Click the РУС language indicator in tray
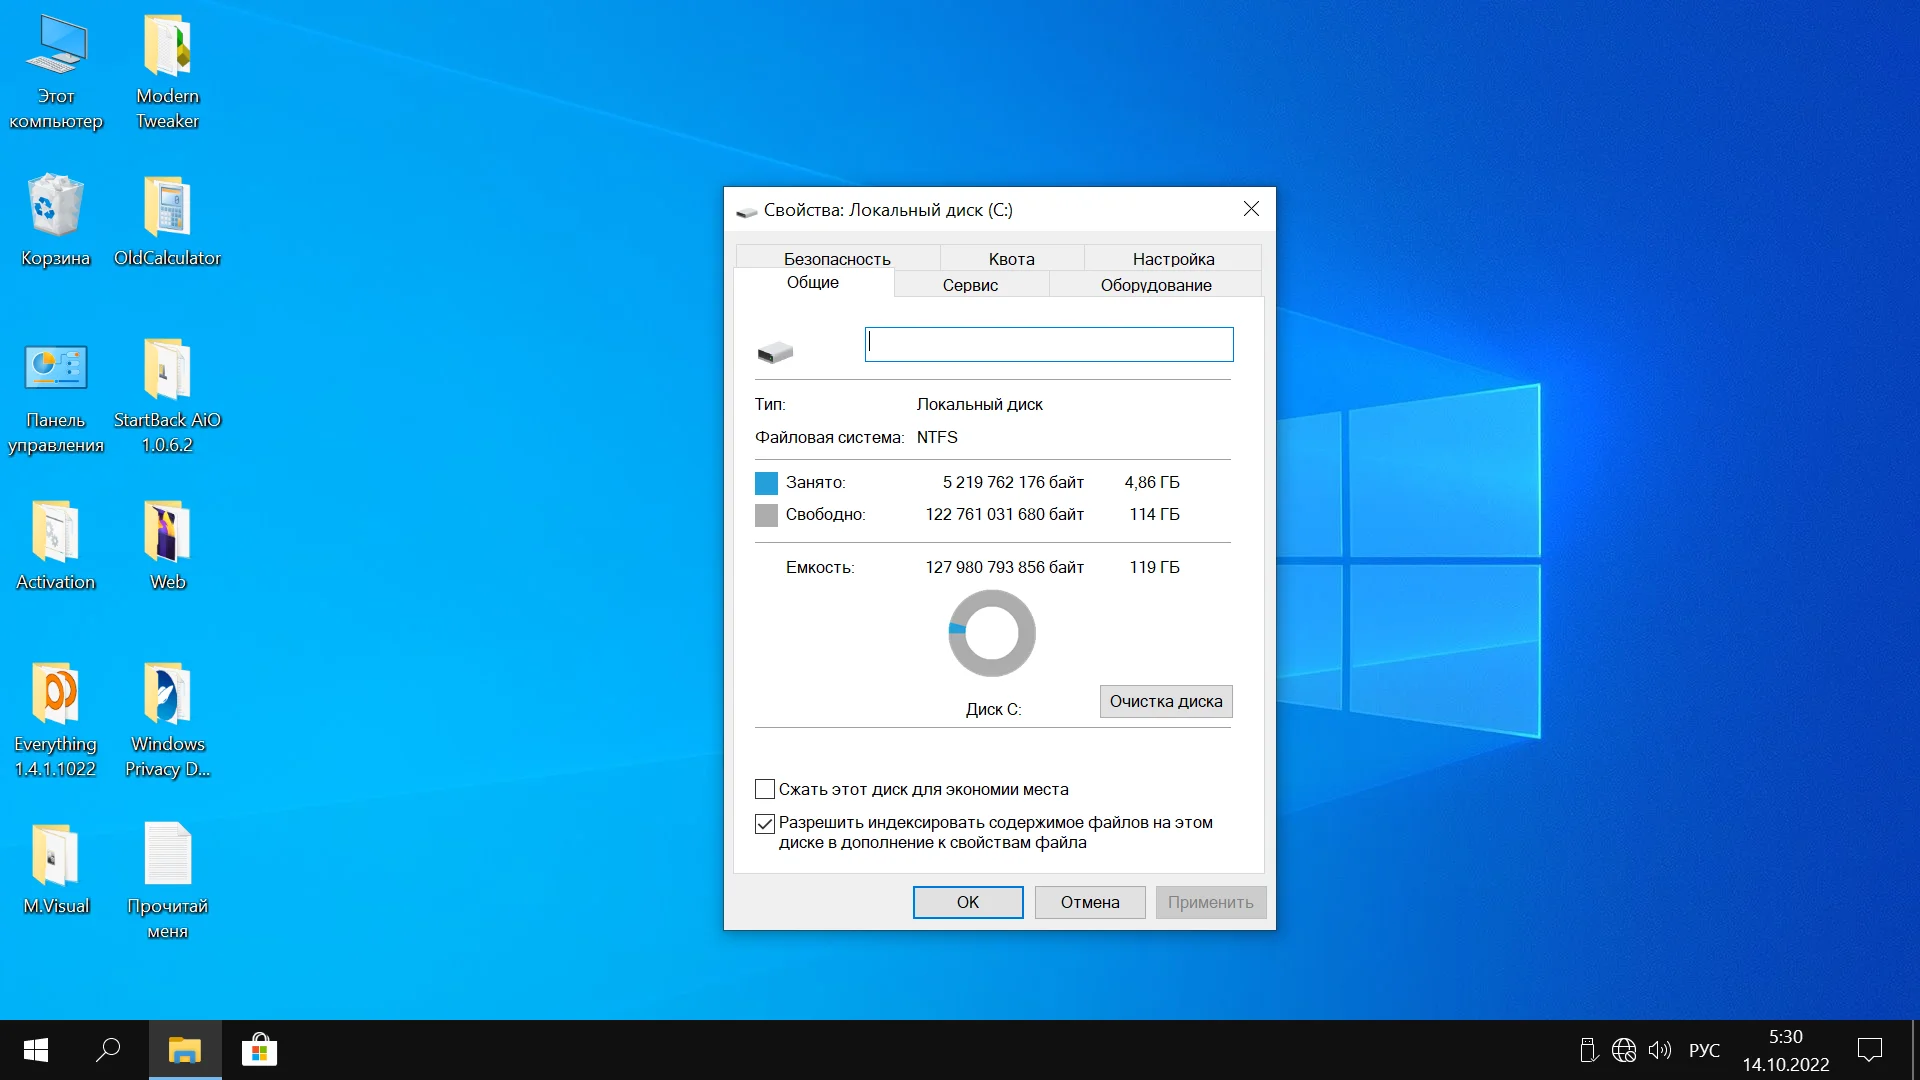 pyautogui.click(x=1704, y=1050)
